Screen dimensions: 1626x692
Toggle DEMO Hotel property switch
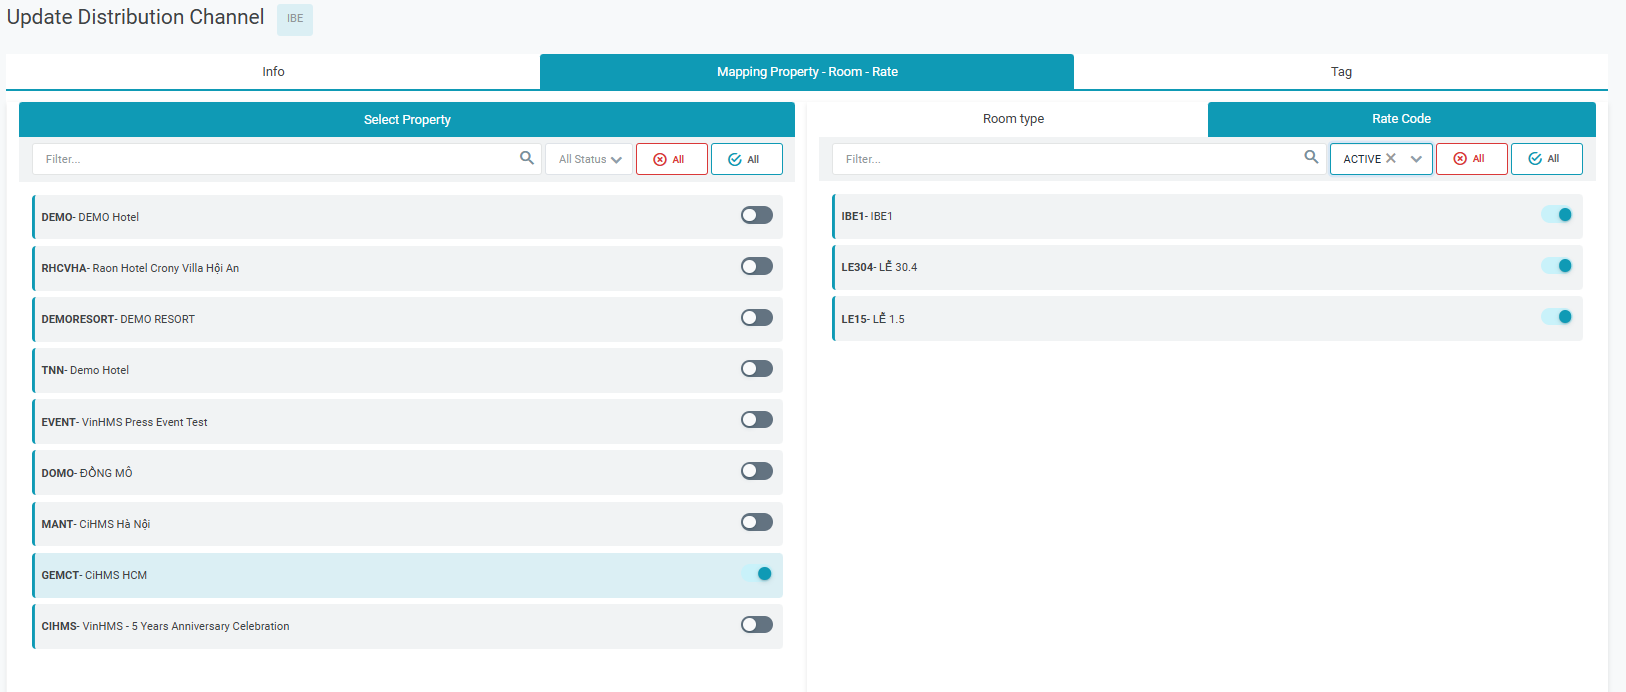[x=757, y=215]
